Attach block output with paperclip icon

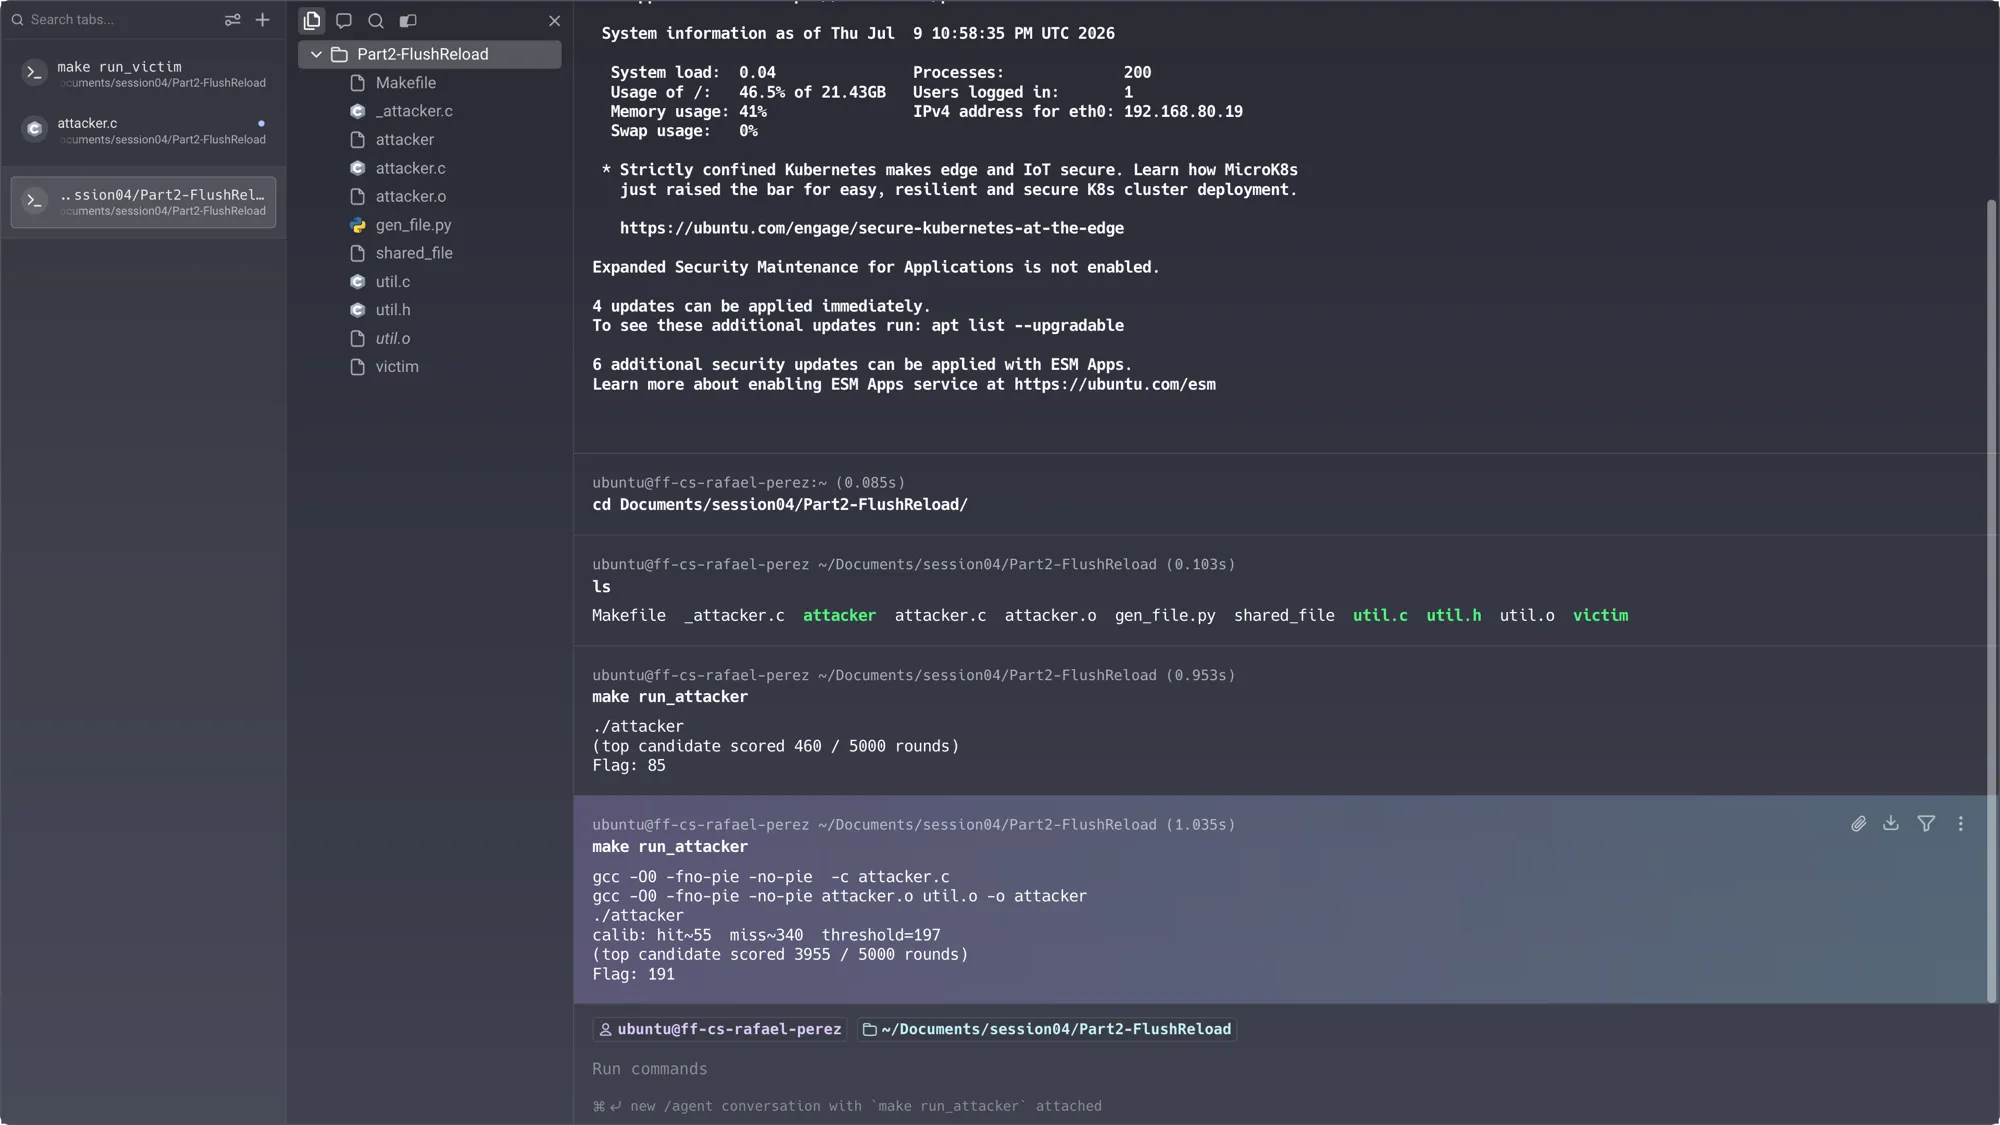pos(1858,824)
